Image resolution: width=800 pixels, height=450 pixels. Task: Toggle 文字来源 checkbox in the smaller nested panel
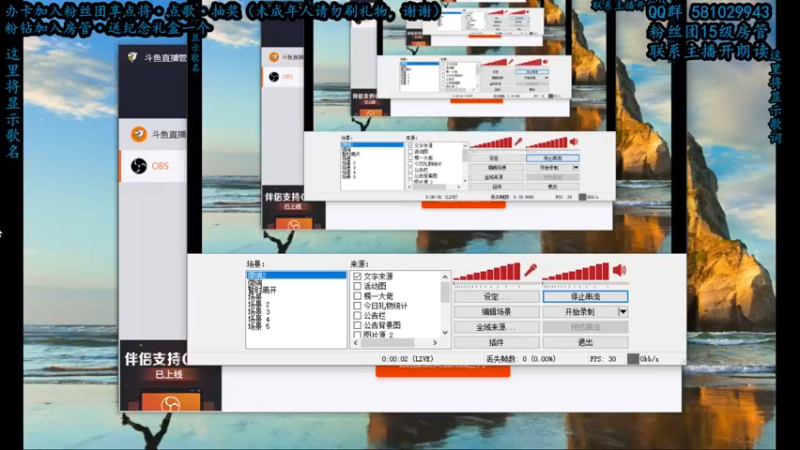pyautogui.click(x=410, y=145)
